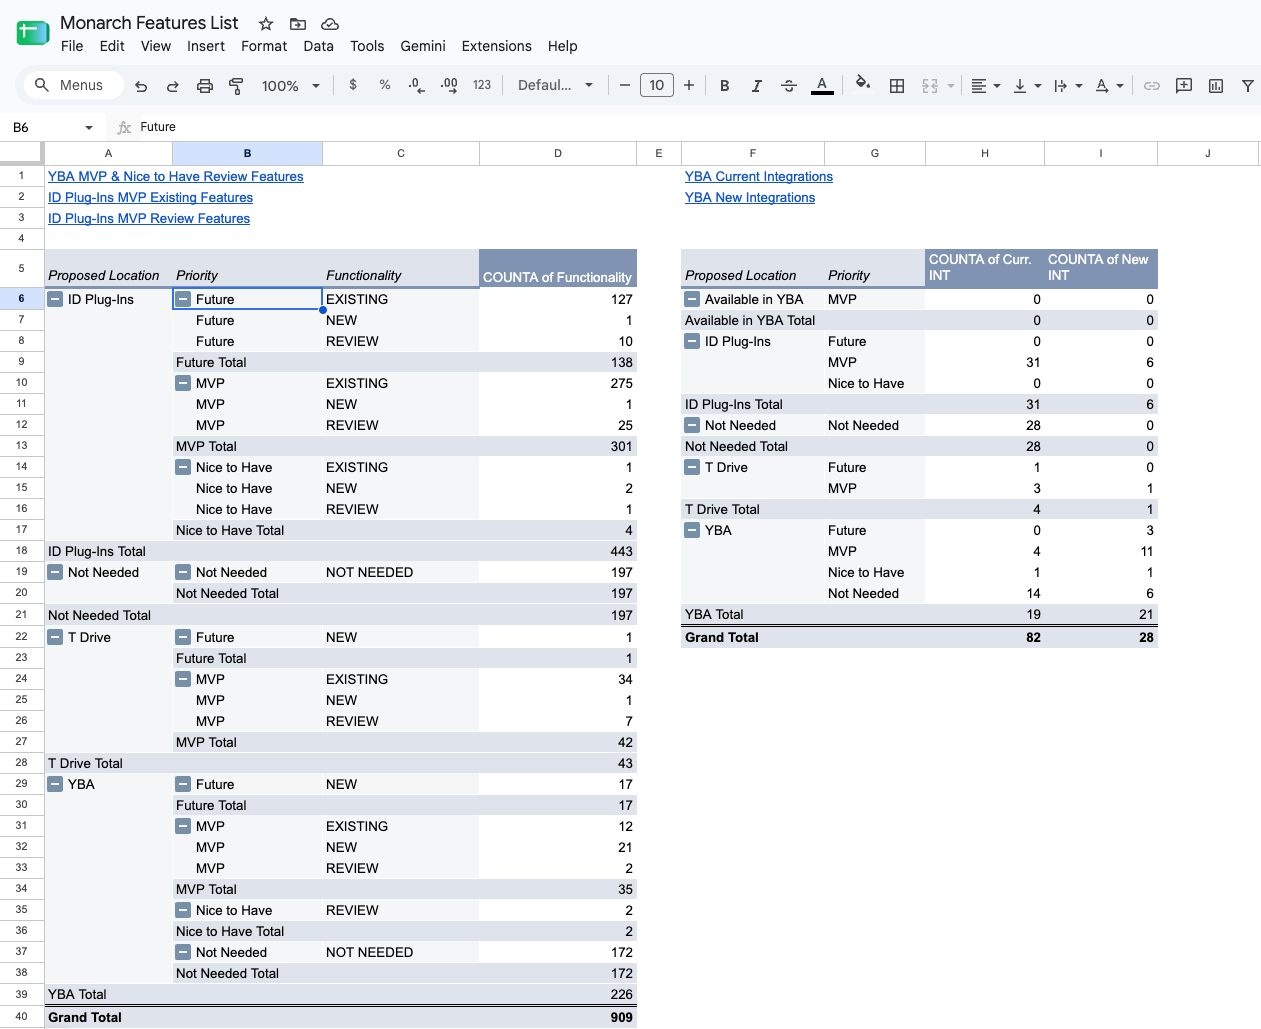This screenshot has height=1029, width=1261.
Task: Open YBA MVP & Nice to Have link
Action: [x=176, y=176]
